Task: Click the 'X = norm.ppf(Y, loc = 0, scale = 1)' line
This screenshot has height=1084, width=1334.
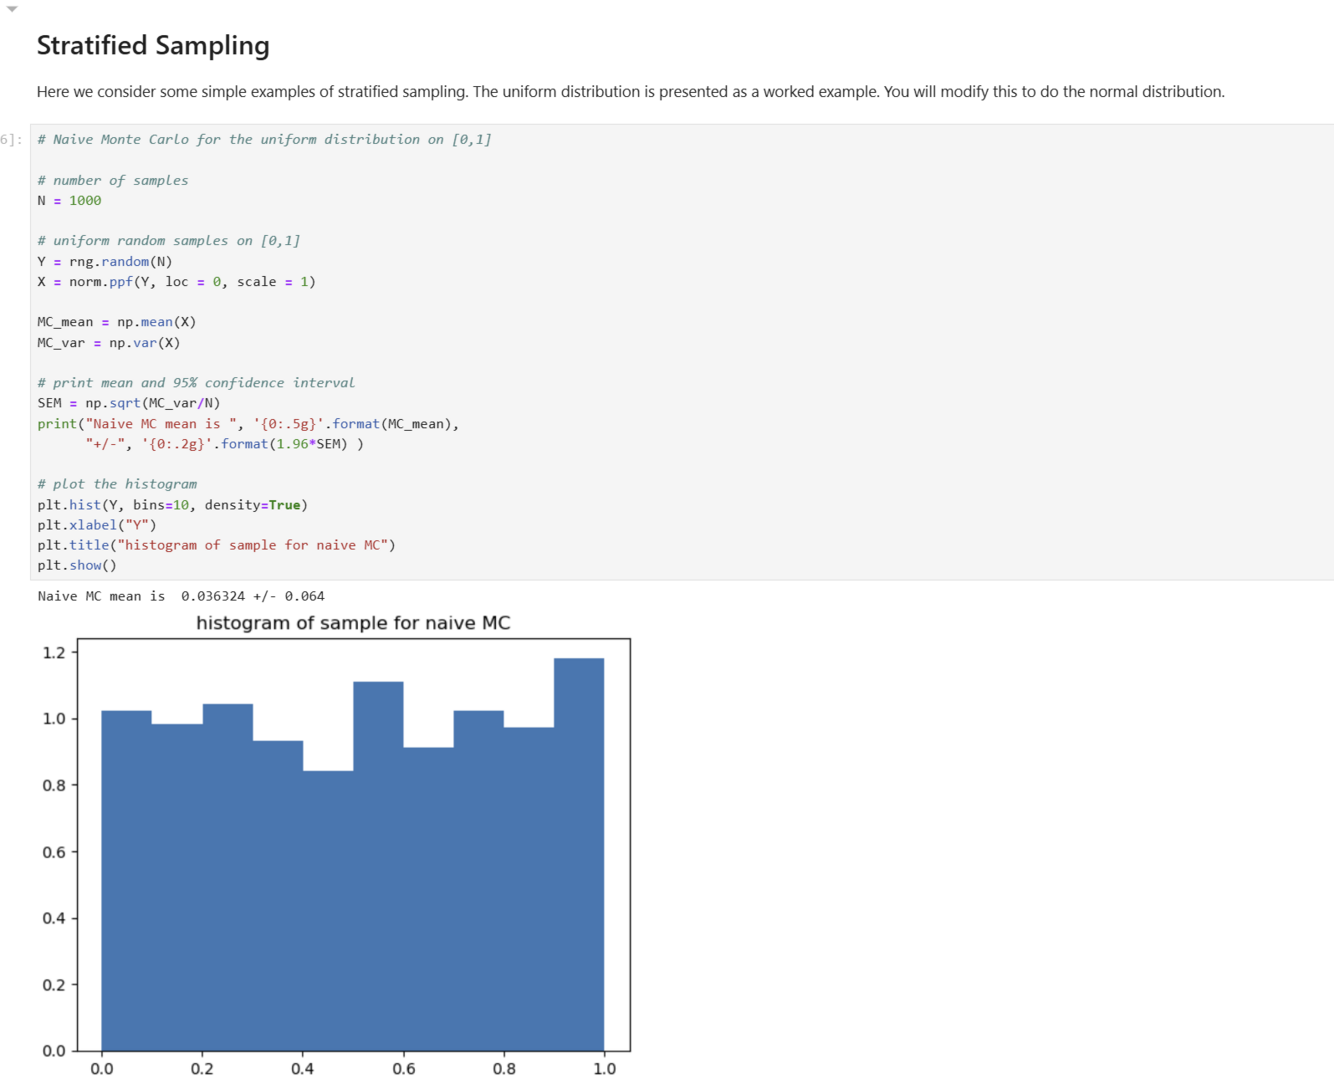Action: 176,282
